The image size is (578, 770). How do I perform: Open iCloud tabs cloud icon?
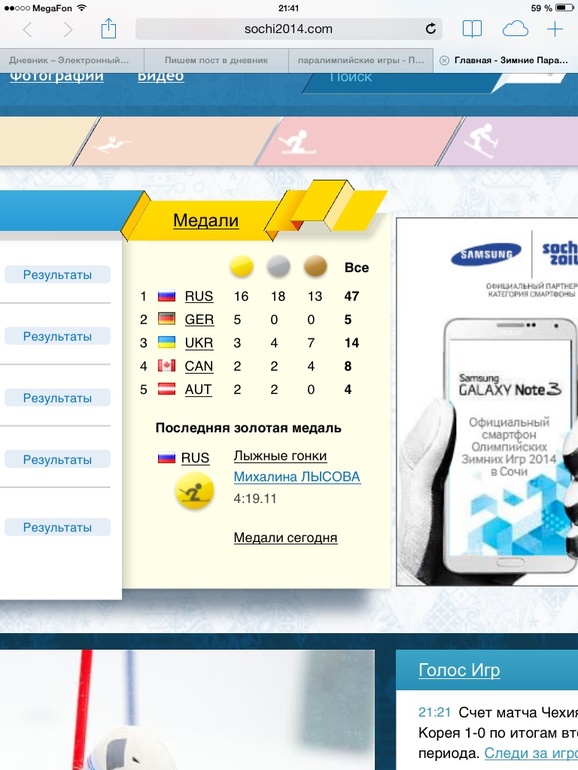pyautogui.click(x=515, y=29)
